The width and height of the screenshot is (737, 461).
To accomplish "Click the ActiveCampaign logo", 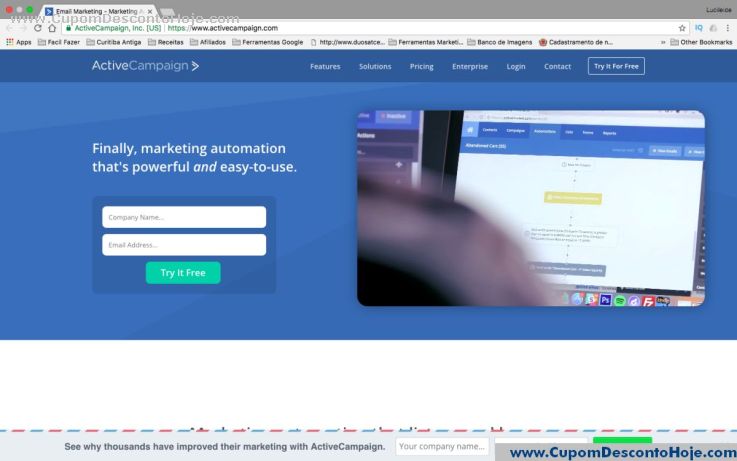I will pos(145,66).
